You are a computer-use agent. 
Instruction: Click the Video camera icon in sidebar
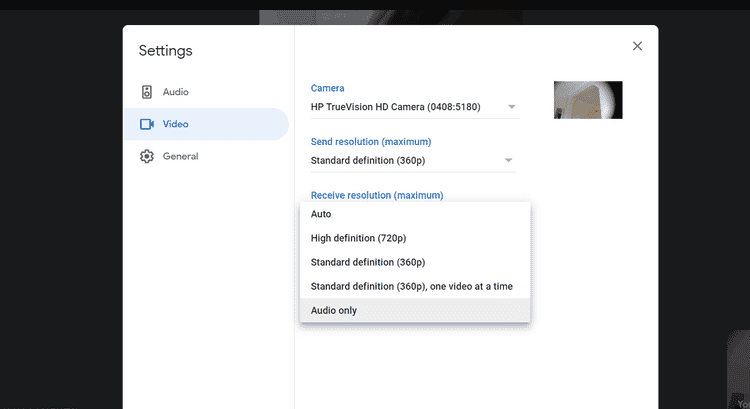(147, 124)
